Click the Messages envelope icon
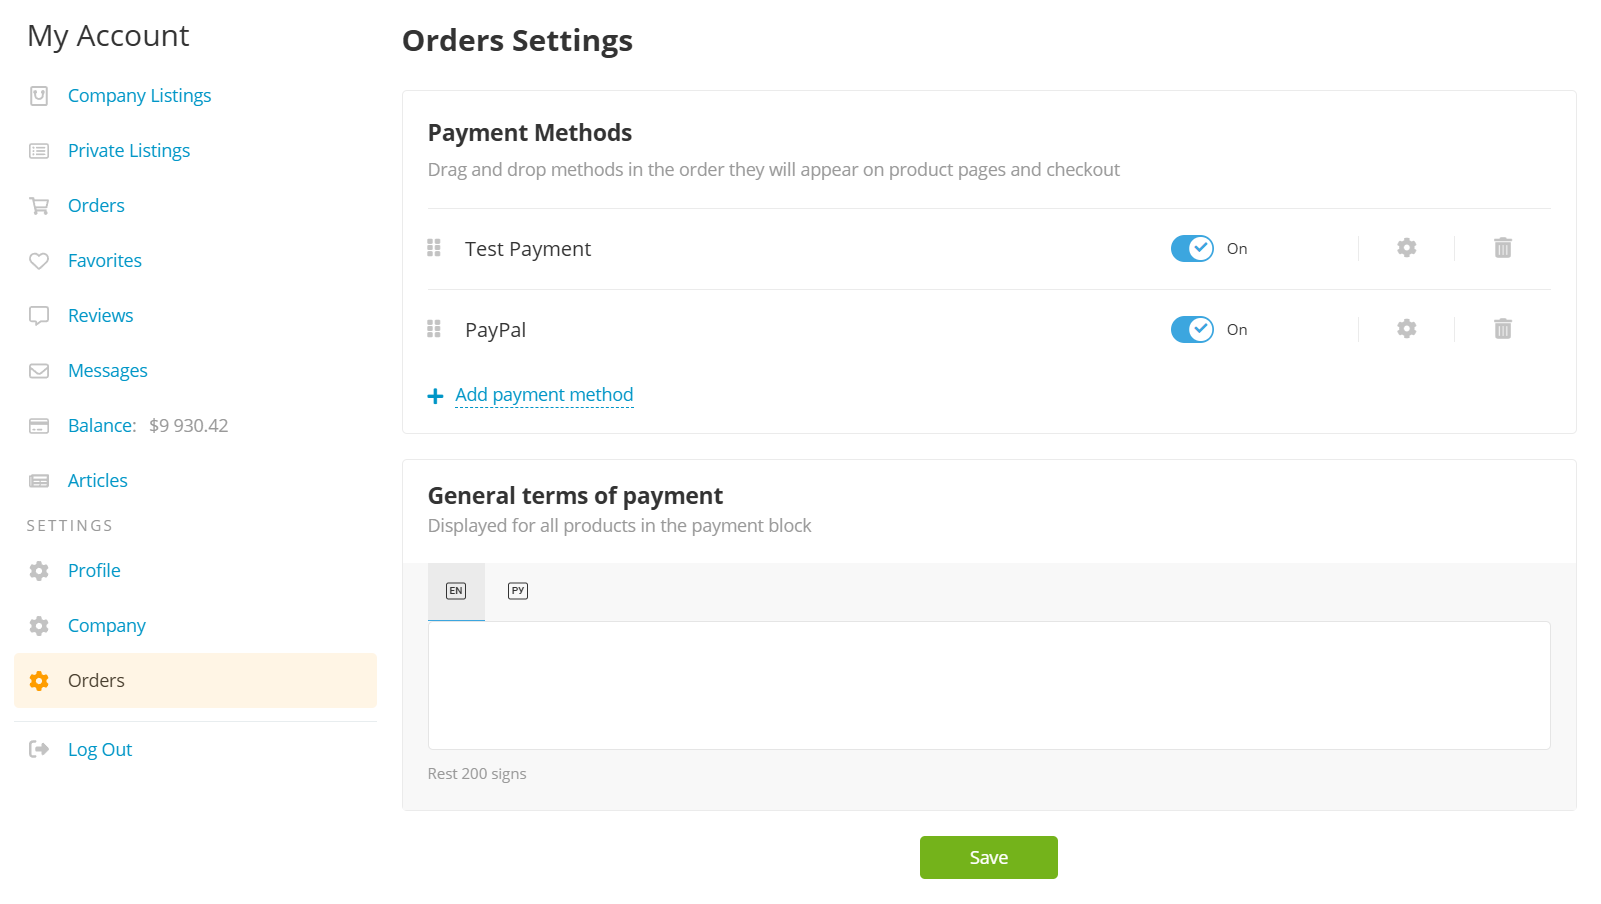The image size is (1601, 904). [x=39, y=371]
